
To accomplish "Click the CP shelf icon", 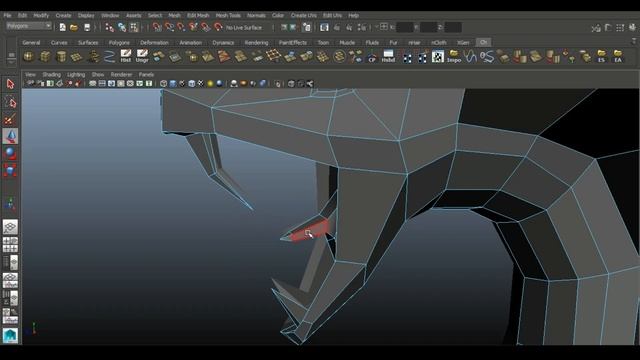I will pos(372,56).
